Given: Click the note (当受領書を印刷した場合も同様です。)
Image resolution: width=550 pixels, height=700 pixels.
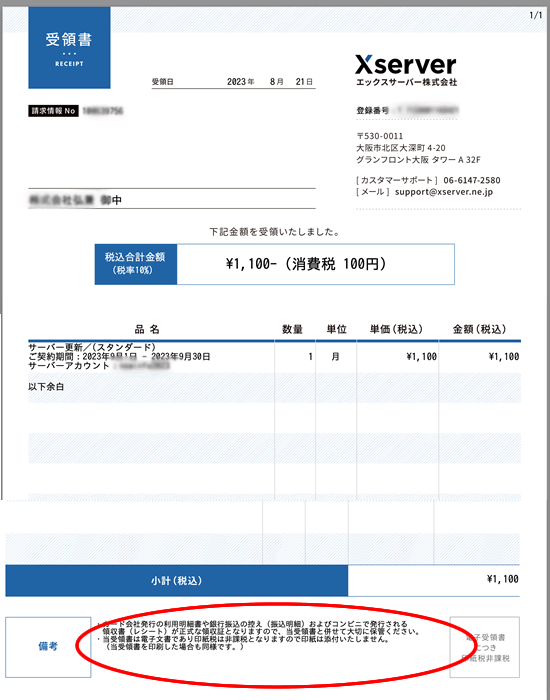Looking at the screenshot, I should (175, 646).
